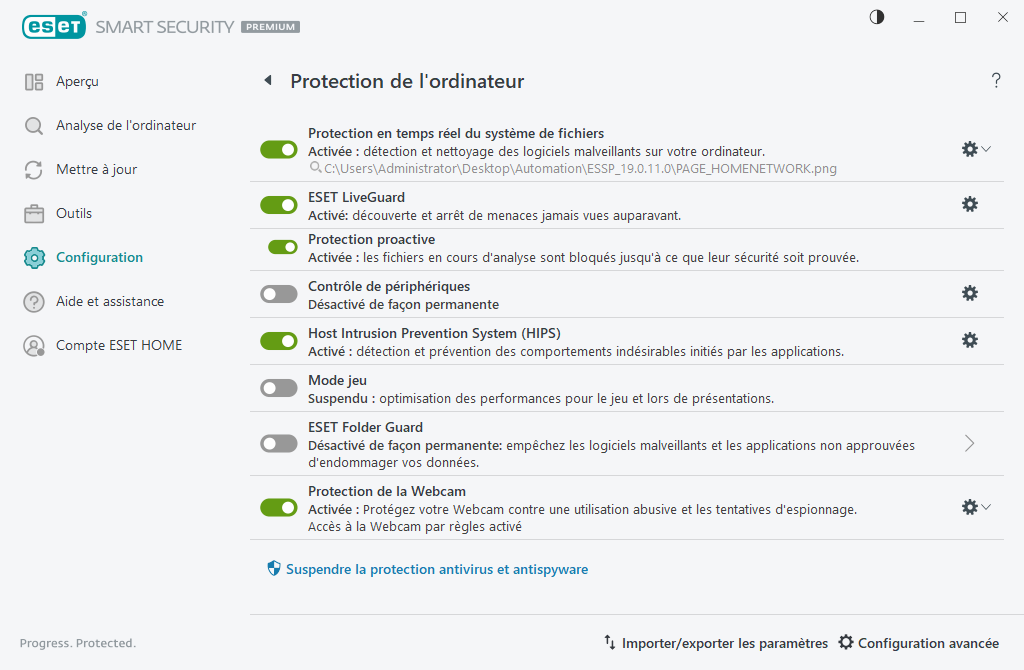Image resolution: width=1024 pixels, height=670 pixels.
Task: Open ESET LiveGuard settings gear
Action: click(x=969, y=204)
